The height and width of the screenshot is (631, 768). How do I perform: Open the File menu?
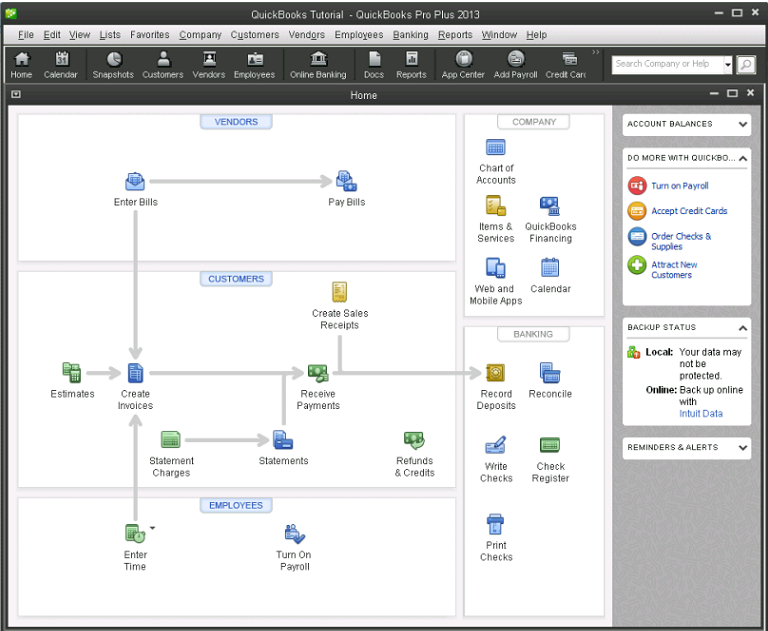(26, 35)
